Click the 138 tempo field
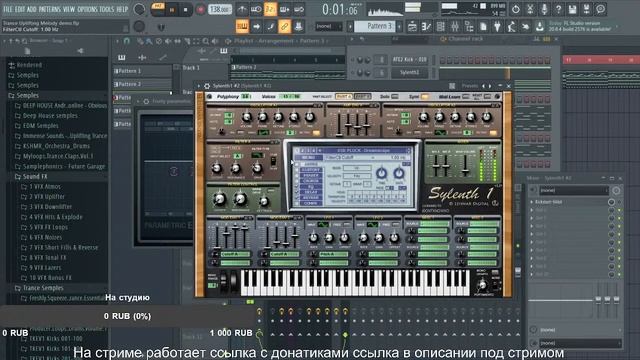This screenshot has height=360, width=640. pyautogui.click(x=220, y=9)
